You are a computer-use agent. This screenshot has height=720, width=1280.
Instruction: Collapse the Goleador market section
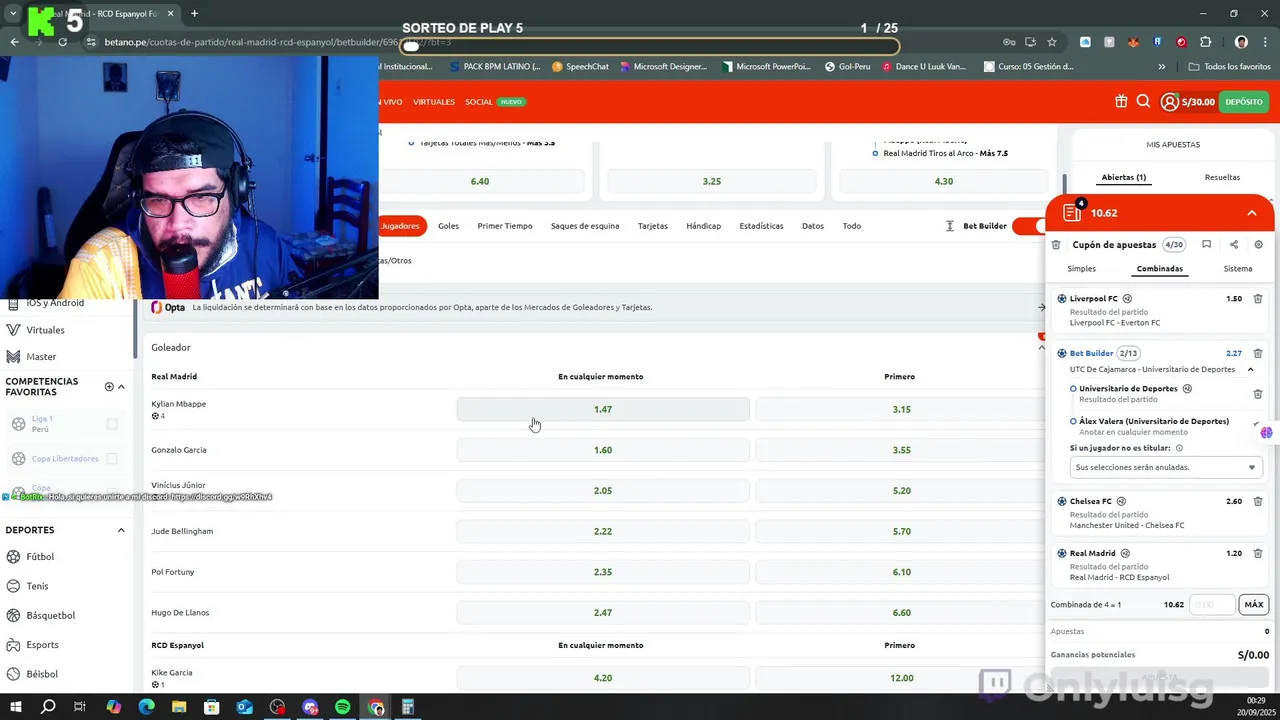[x=1041, y=347]
